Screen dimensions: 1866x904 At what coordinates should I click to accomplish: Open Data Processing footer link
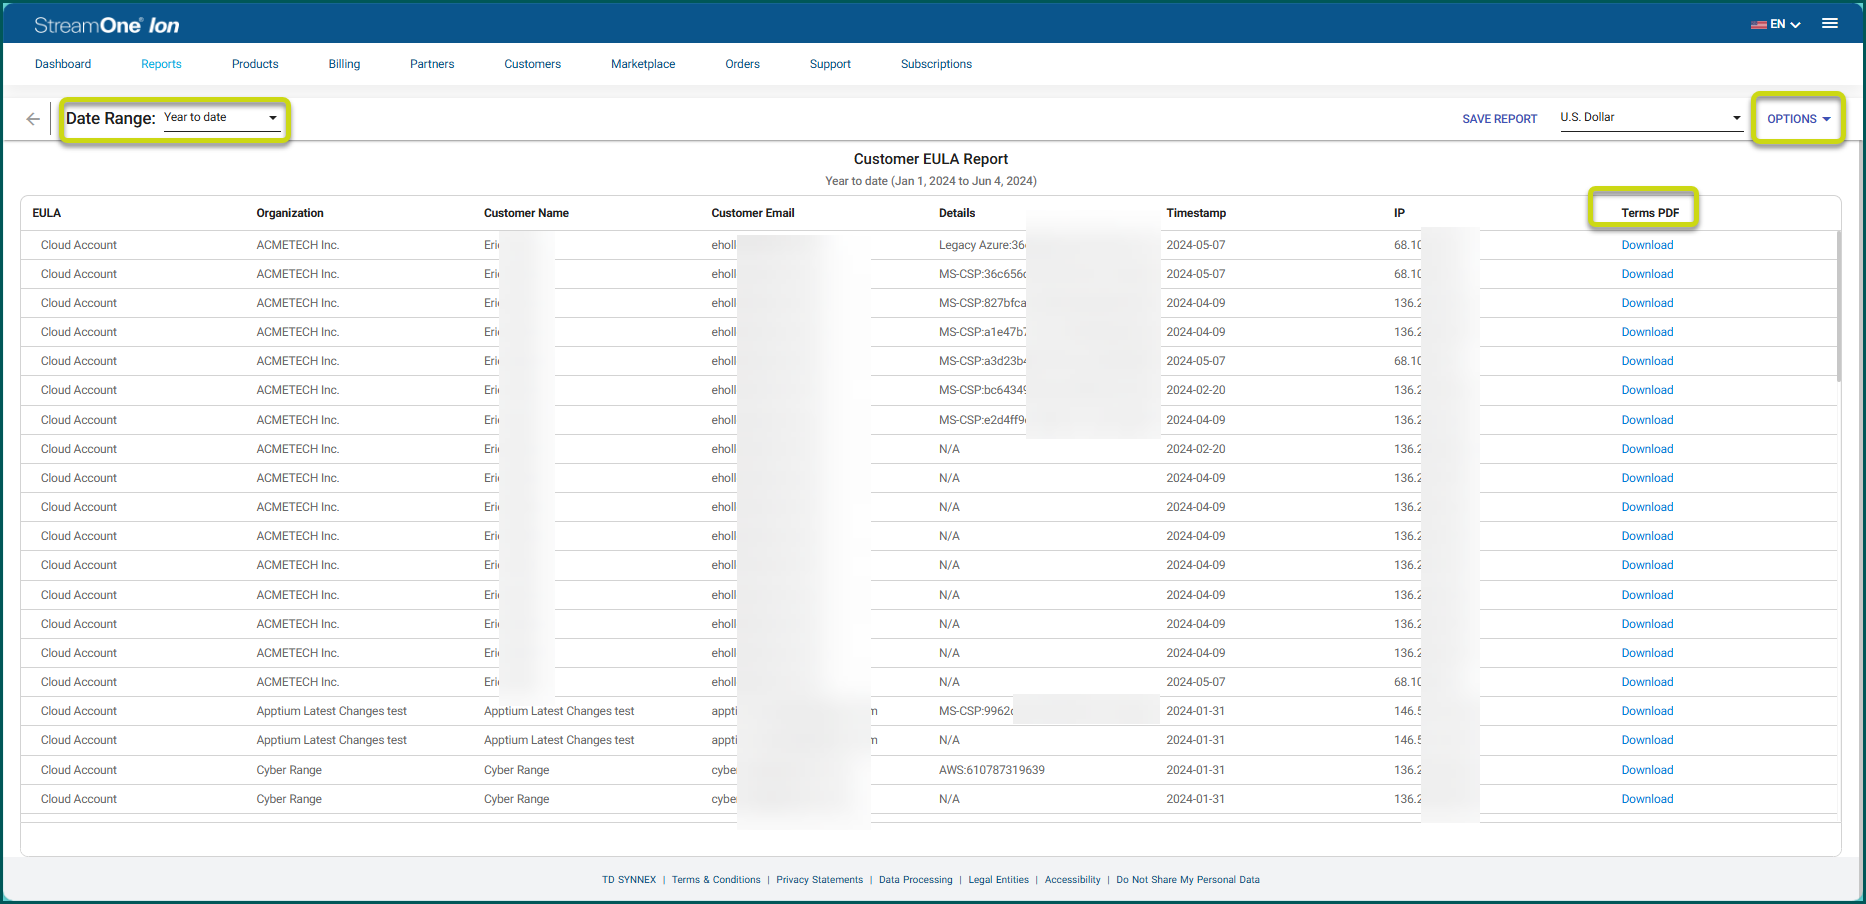[916, 880]
